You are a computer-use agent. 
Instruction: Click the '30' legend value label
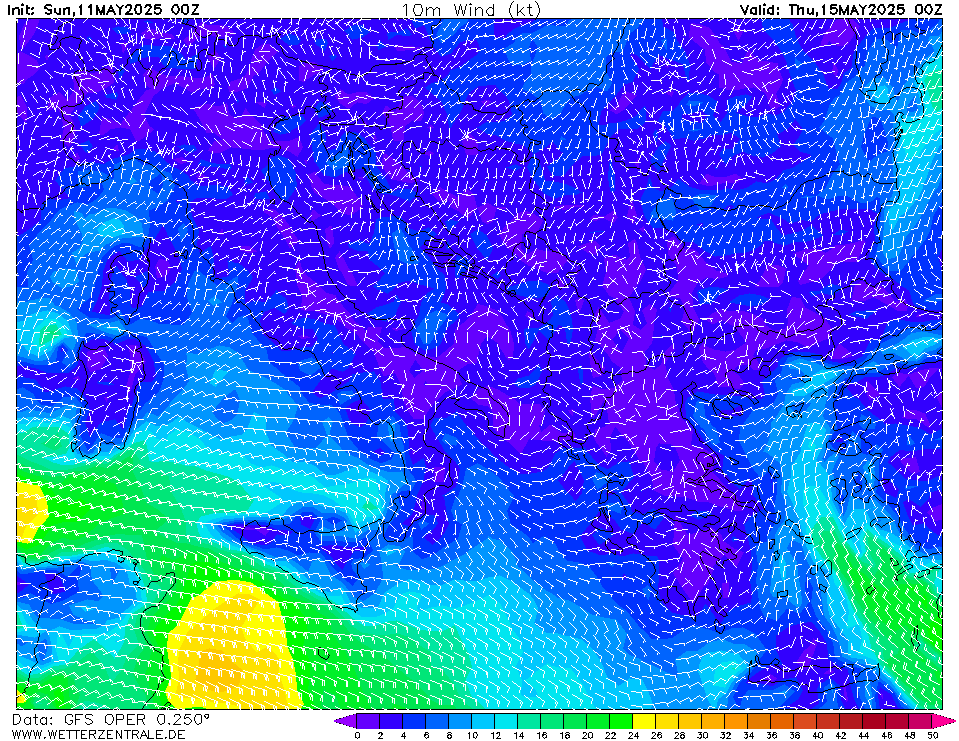tap(702, 735)
